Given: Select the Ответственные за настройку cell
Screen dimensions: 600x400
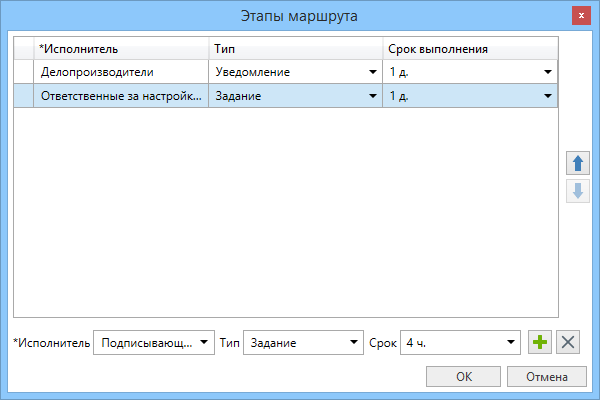Looking at the screenshot, I should (120, 96).
